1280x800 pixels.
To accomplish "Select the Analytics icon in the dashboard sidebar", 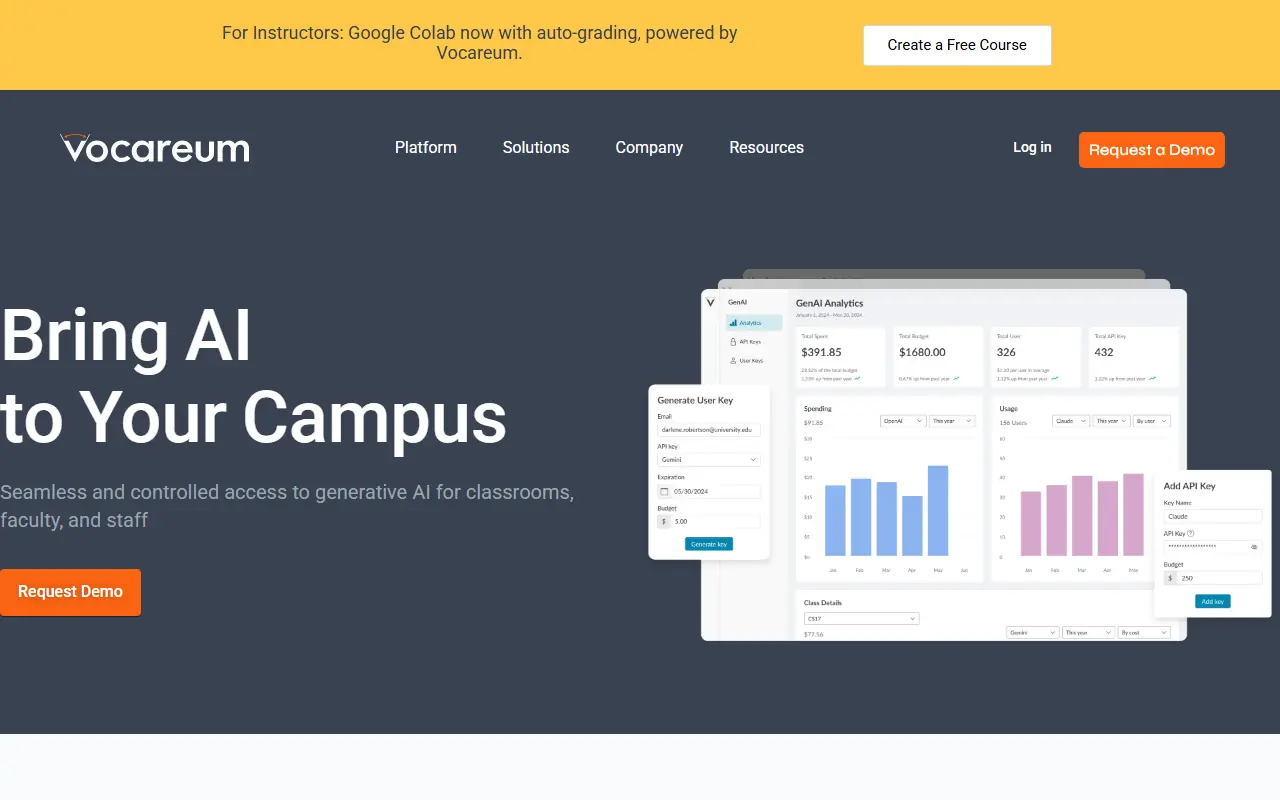I will [x=733, y=322].
